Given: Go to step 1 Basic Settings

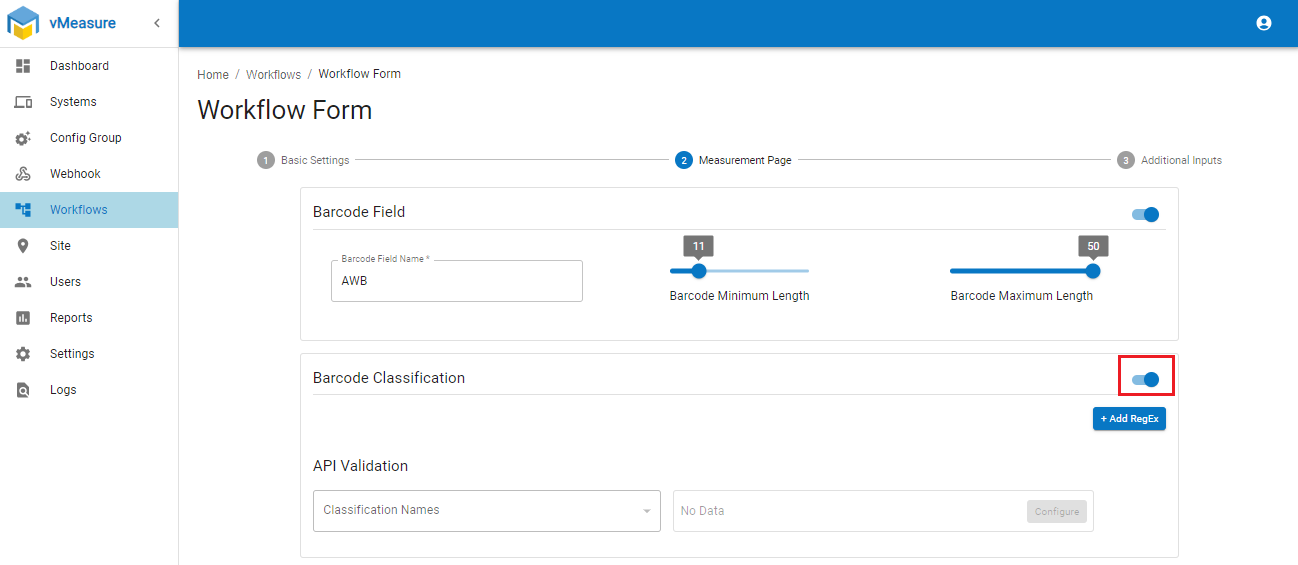Looking at the screenshot, I should (305, 160).
